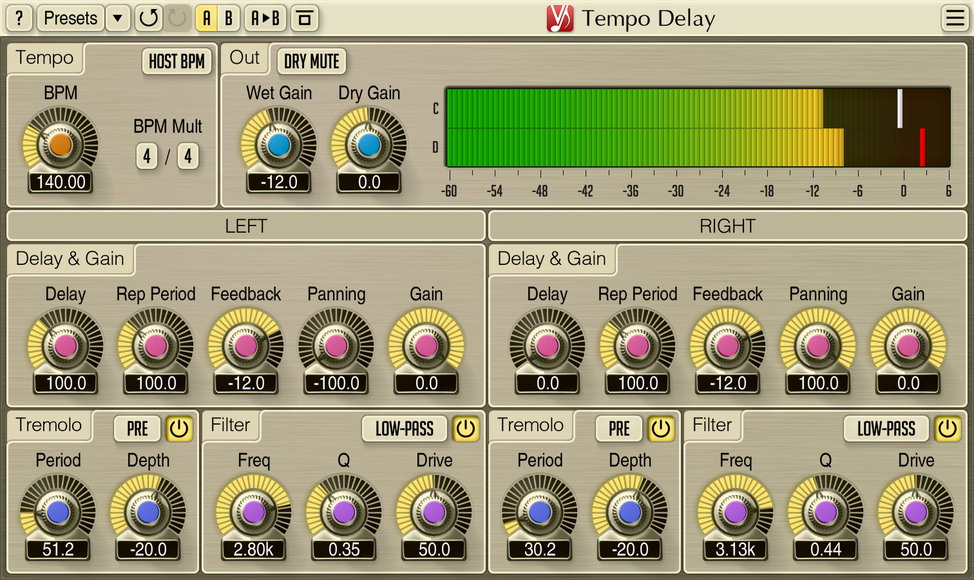
Task: Click the Left Tremolo Depth knob
Action: coord(148,512)
